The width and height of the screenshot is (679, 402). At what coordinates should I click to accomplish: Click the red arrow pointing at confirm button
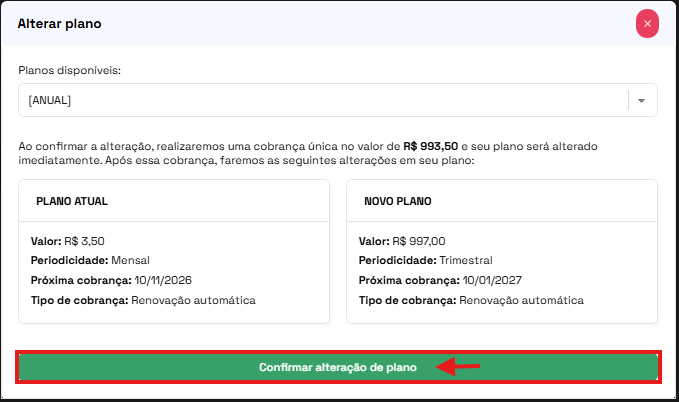461,367
